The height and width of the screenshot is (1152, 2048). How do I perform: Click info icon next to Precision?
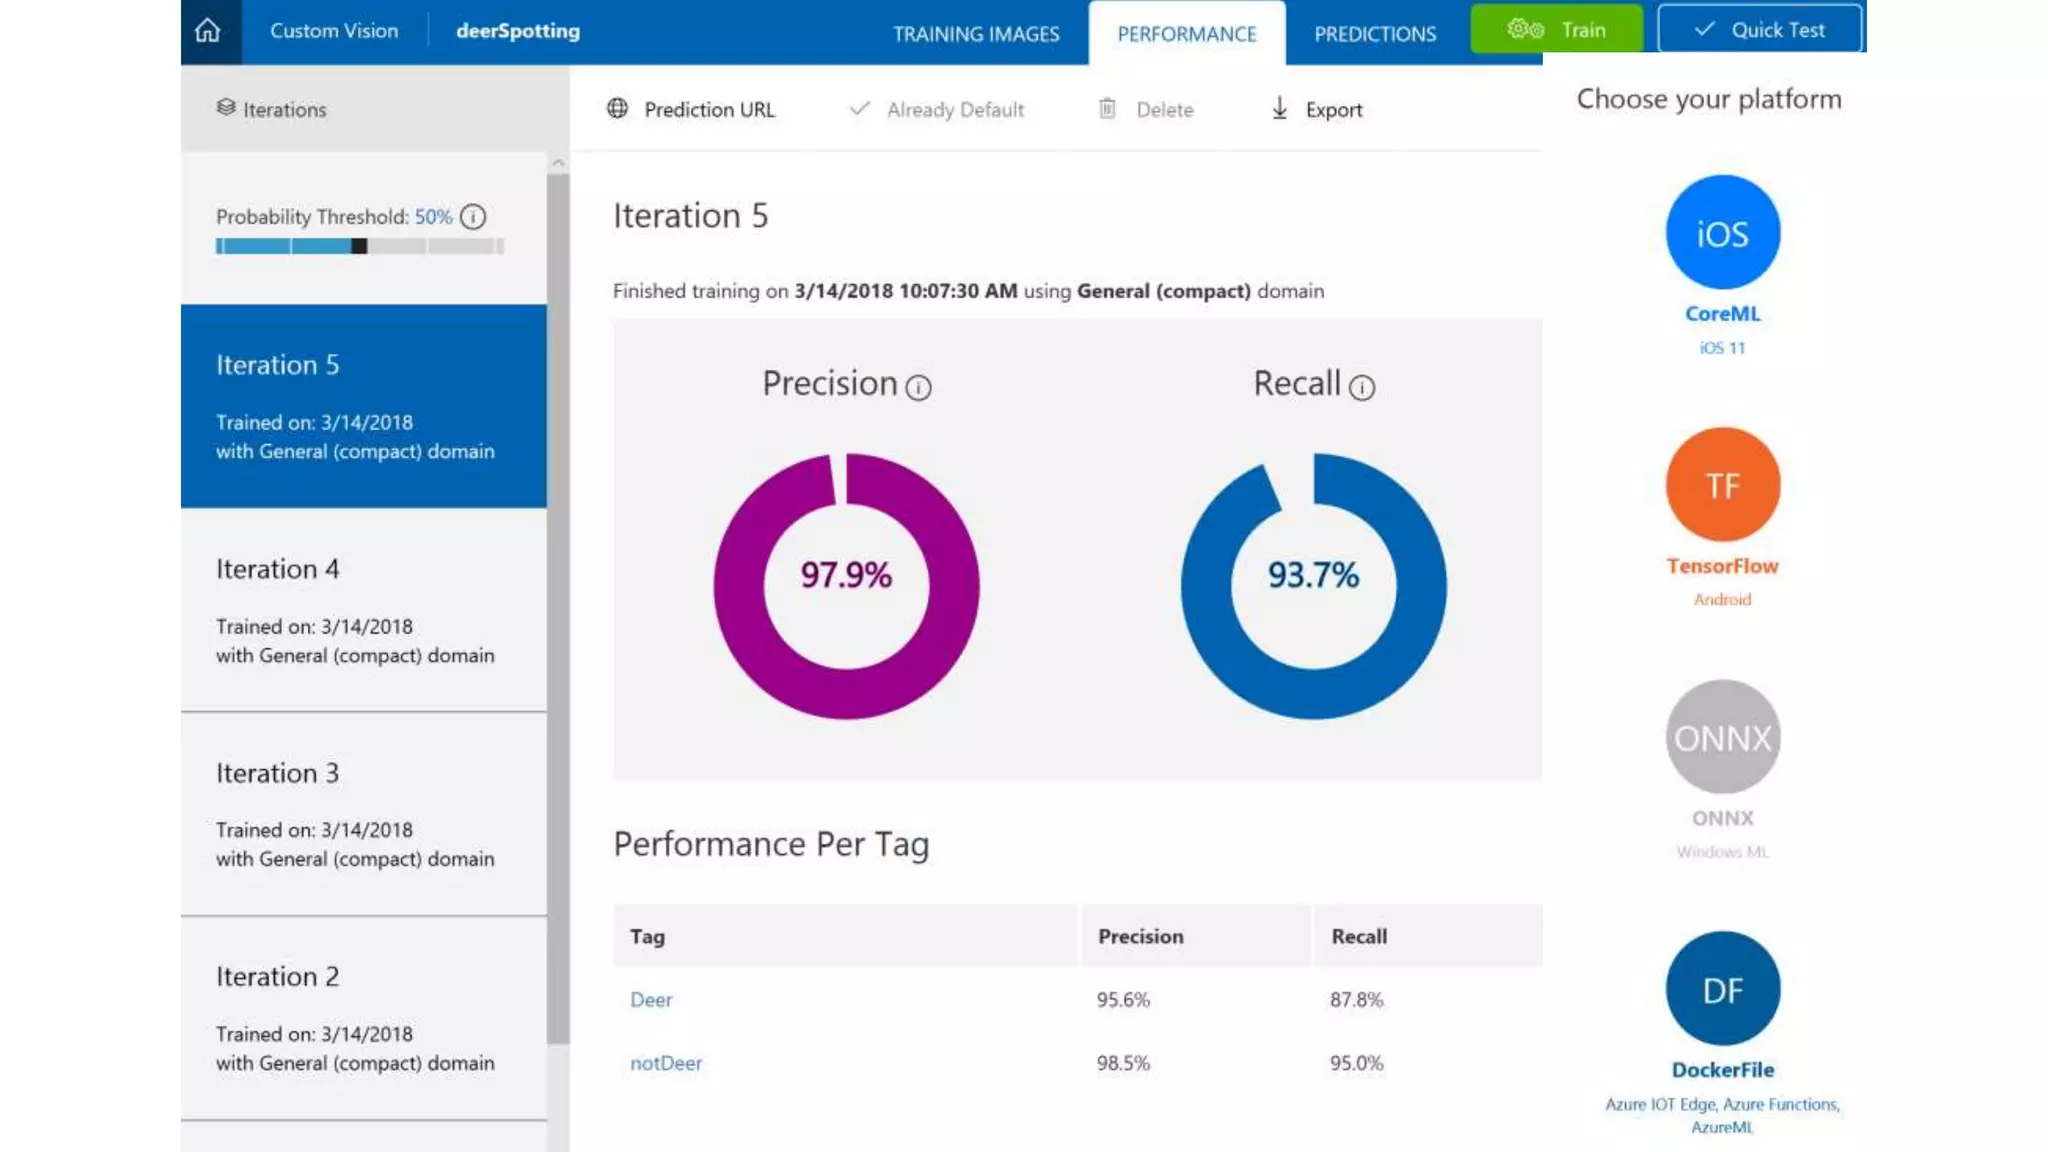point(918,388)
